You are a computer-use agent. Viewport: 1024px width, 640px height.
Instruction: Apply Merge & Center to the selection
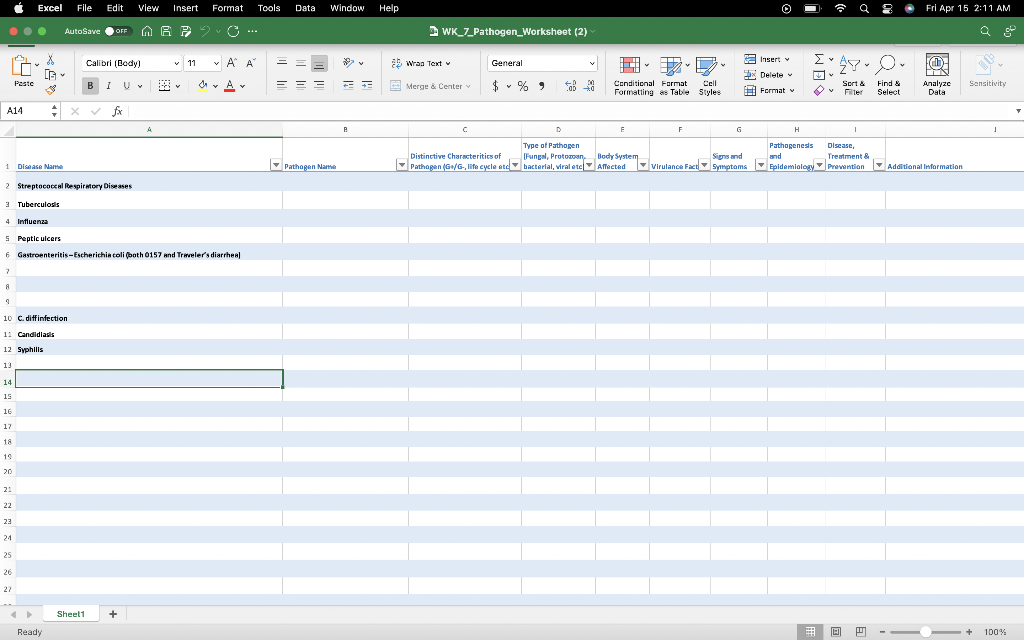click(x=430, y=85)
